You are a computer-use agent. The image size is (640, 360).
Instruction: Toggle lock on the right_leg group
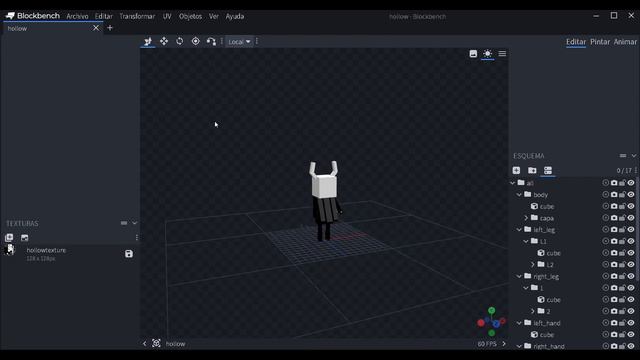point(622,276)
